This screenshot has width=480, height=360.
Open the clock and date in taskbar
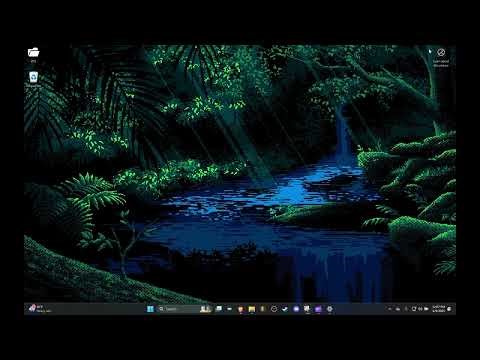click(x=439, y=309)
